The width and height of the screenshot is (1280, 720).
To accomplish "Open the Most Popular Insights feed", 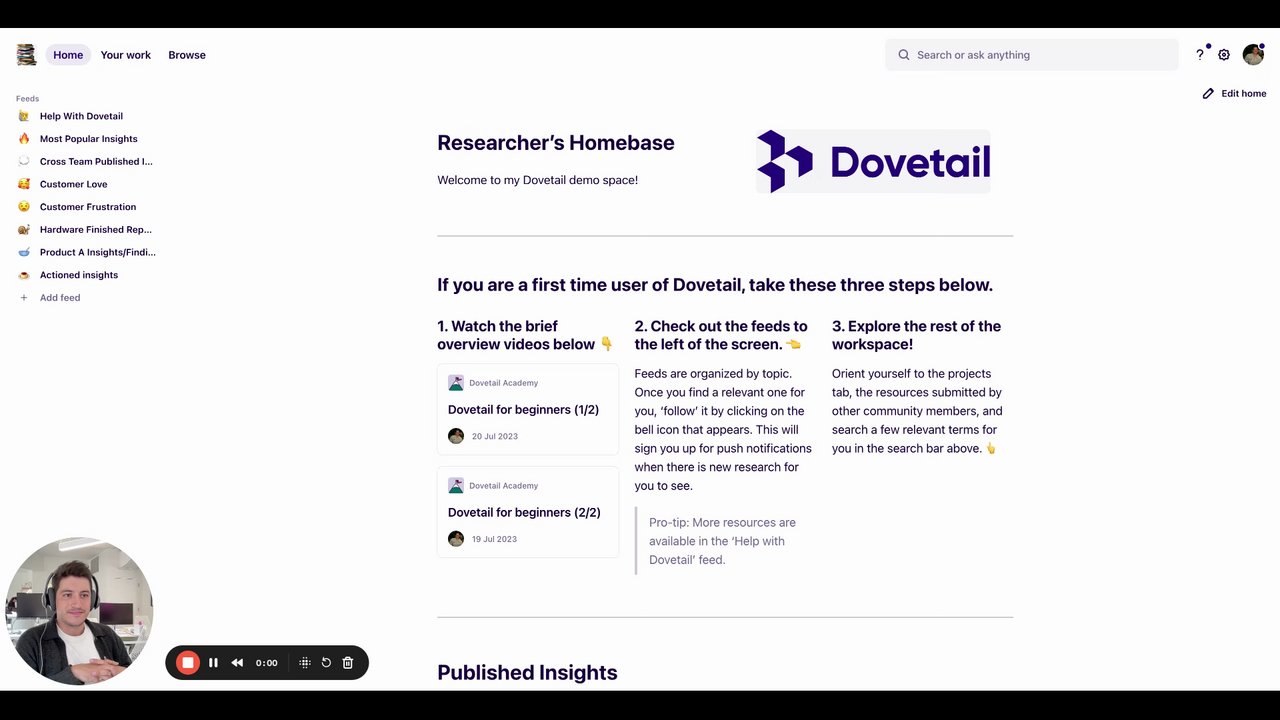I will click(x=88, y=139).
